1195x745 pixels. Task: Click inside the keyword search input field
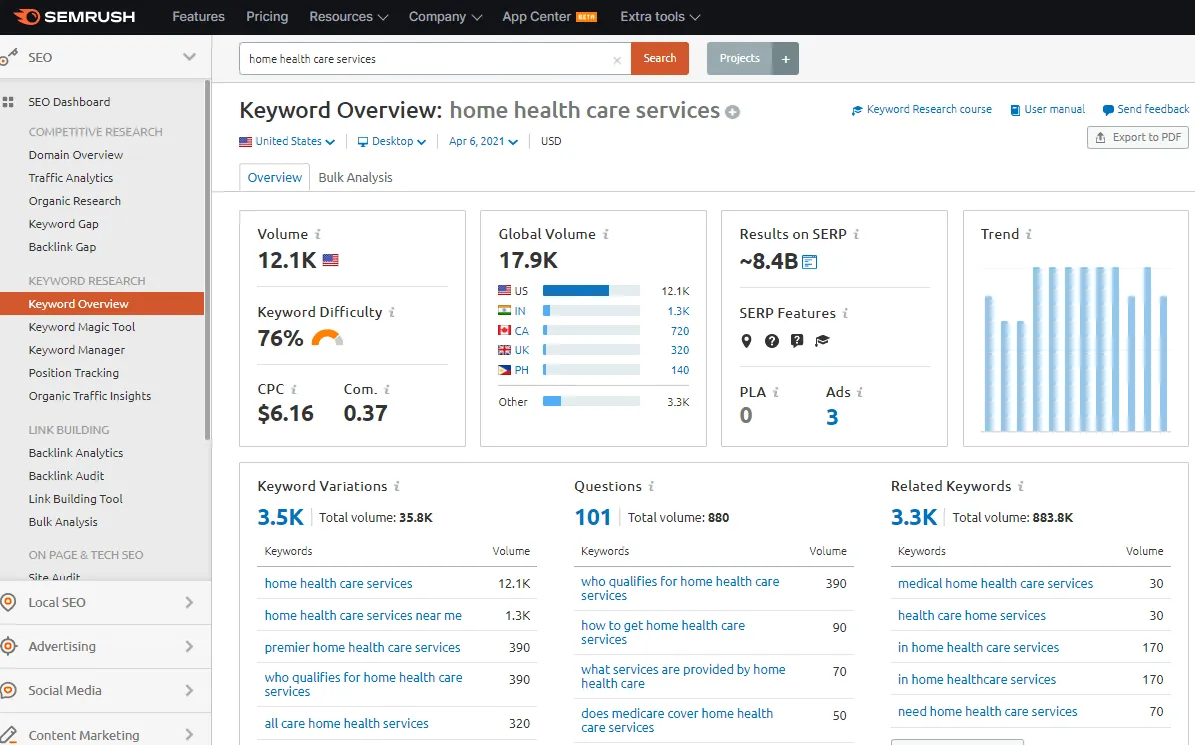click(x=425, y=59)
